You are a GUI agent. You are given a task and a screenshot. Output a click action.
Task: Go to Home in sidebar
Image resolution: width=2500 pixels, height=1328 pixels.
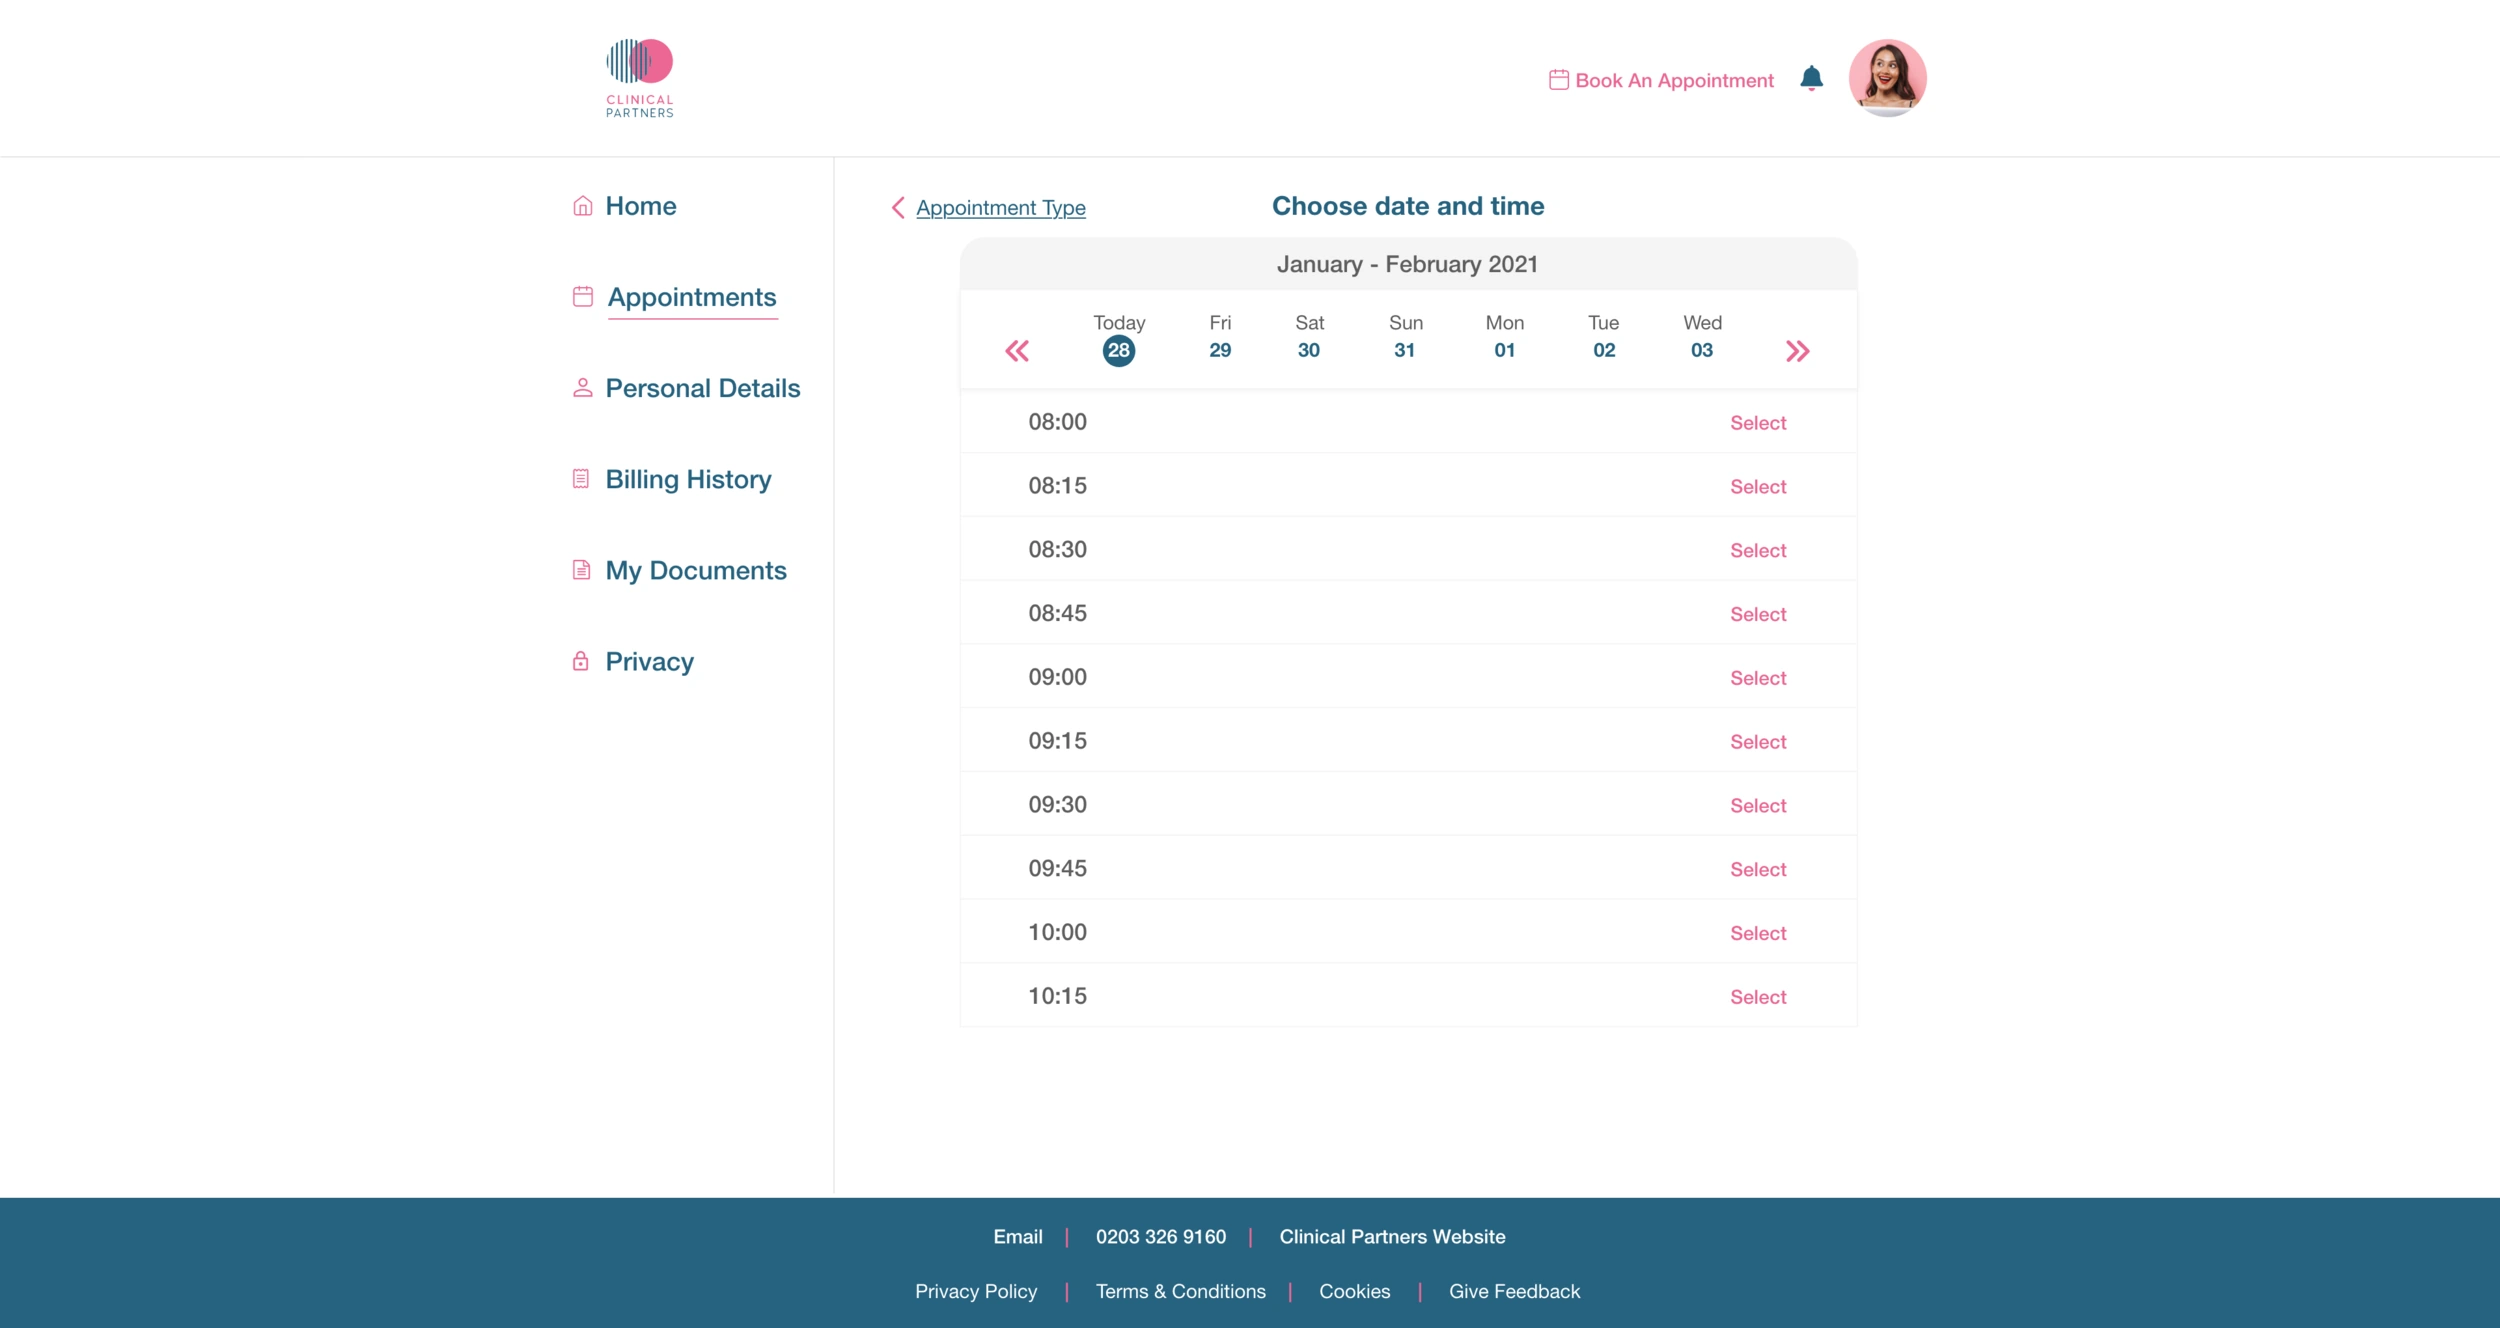(x=641, y=206)
